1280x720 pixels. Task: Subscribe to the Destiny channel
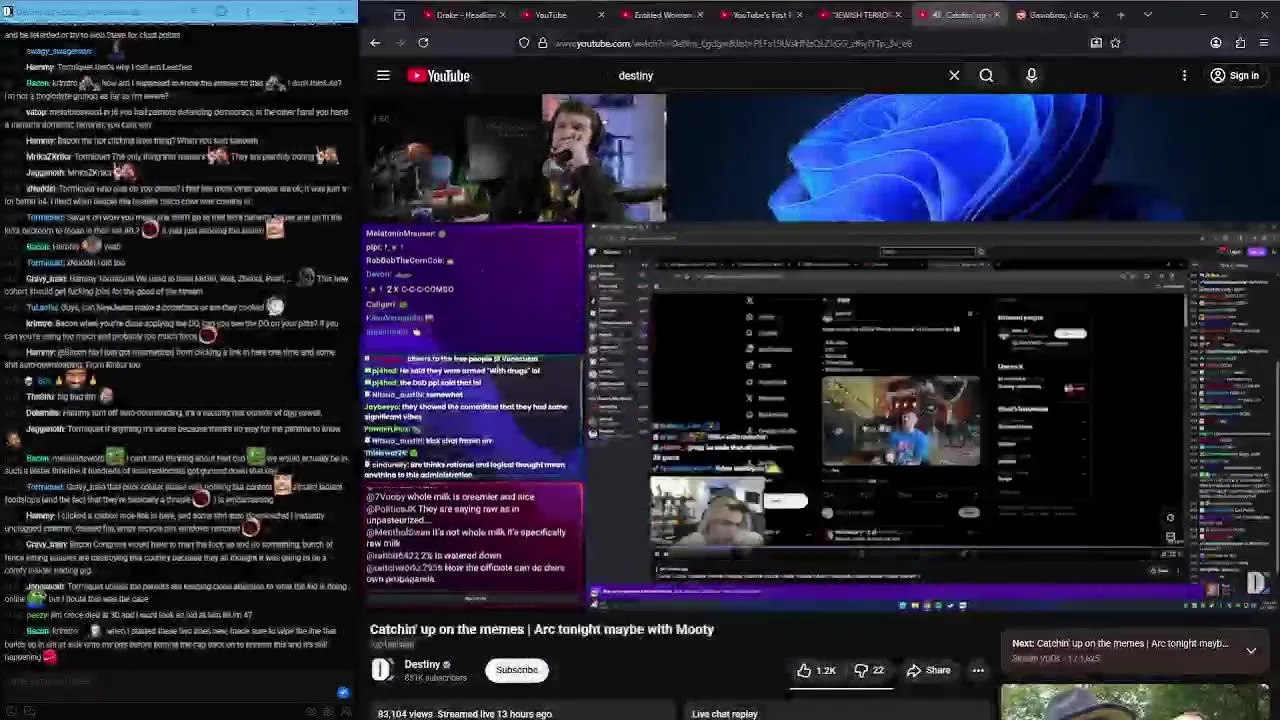click(517, 670)
